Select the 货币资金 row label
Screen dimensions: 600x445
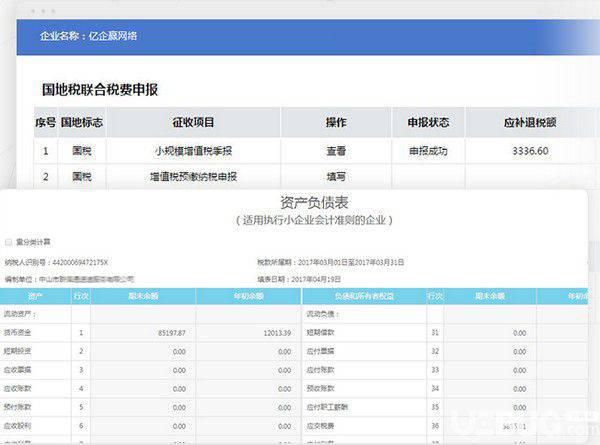tap(17, 333)
